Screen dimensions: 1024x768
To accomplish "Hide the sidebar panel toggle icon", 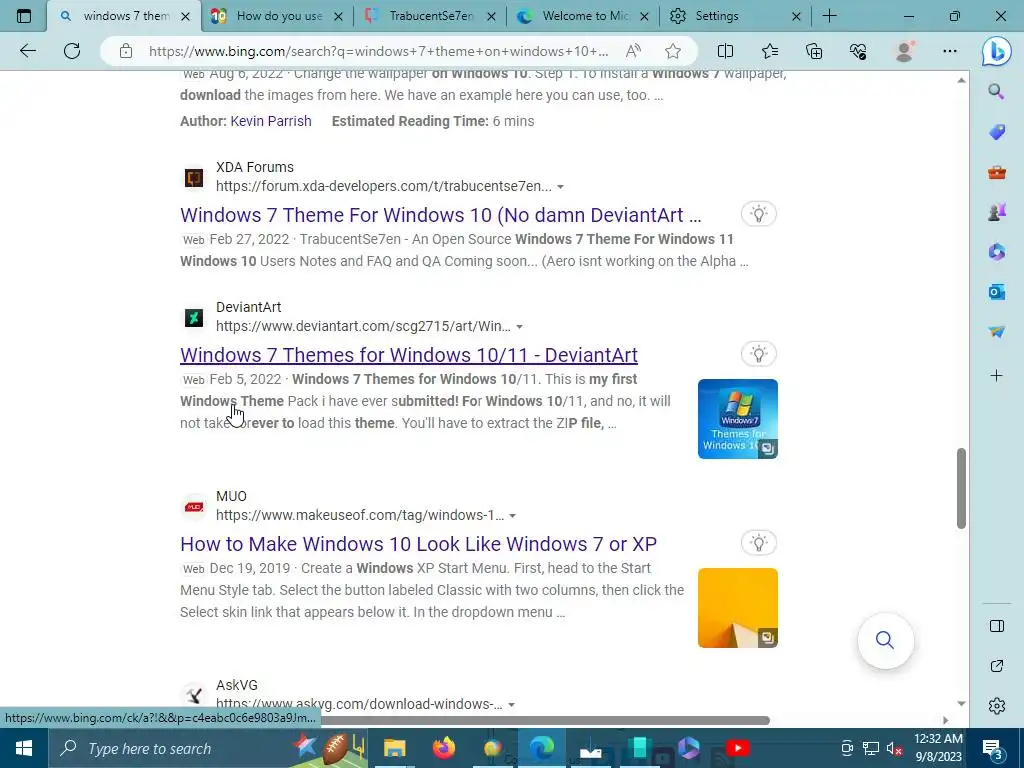I will (997, 626).
